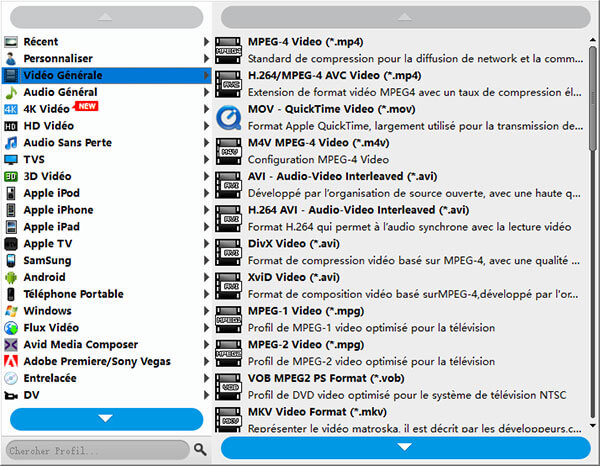Click the Récent category icon
600x466 pixels.
click(11, 42)
